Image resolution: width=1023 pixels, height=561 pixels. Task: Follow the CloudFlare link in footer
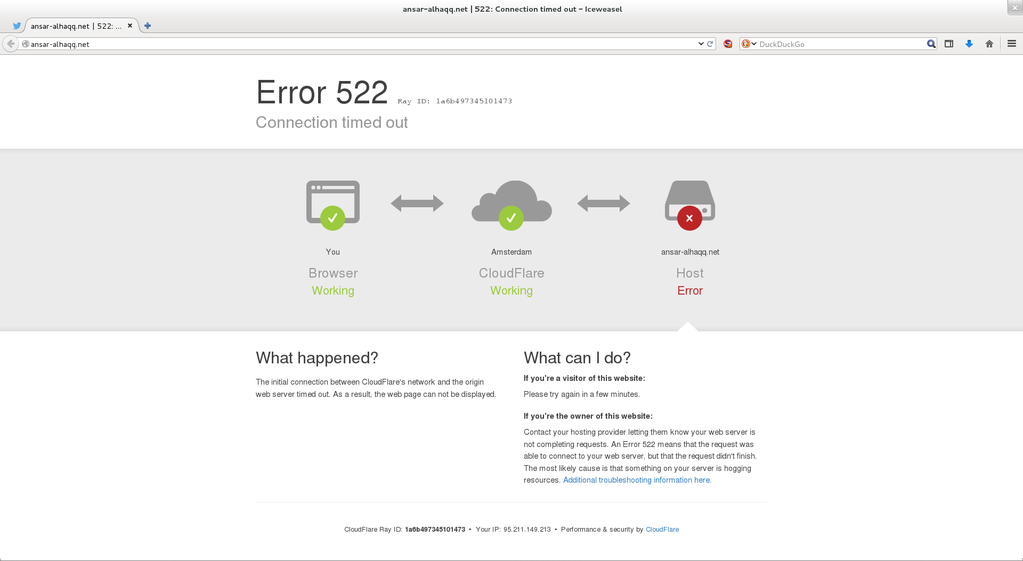click(662, 529)
